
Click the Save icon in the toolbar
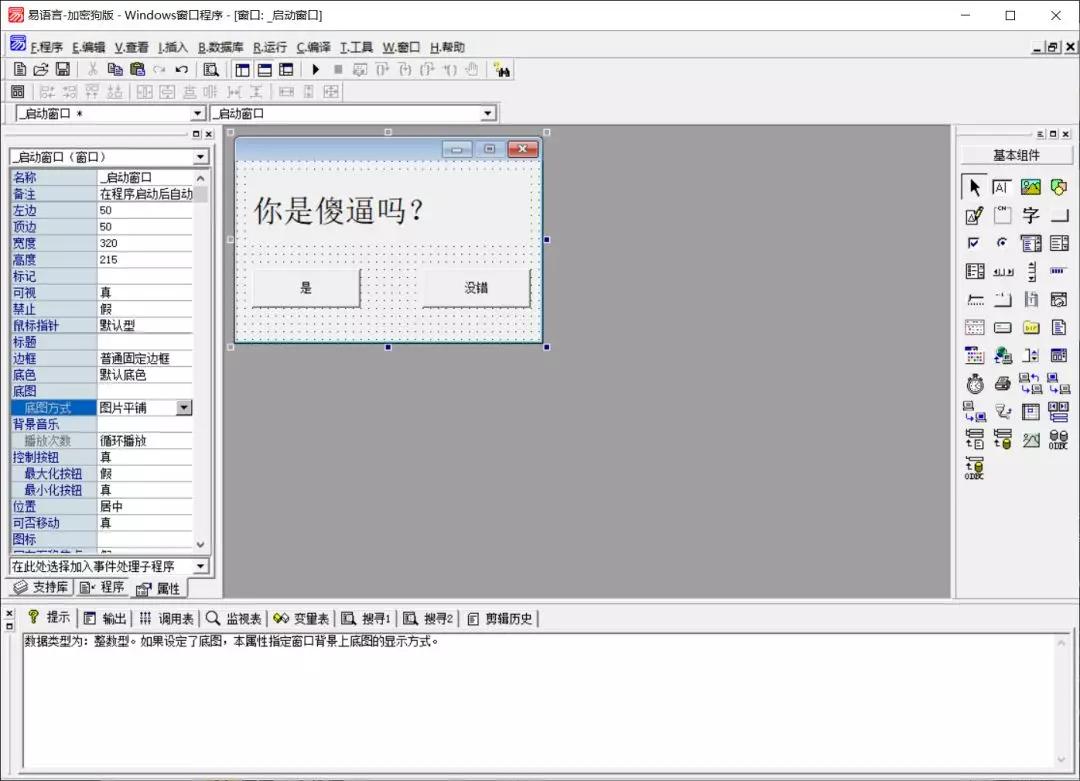click(x=64, y=68)
